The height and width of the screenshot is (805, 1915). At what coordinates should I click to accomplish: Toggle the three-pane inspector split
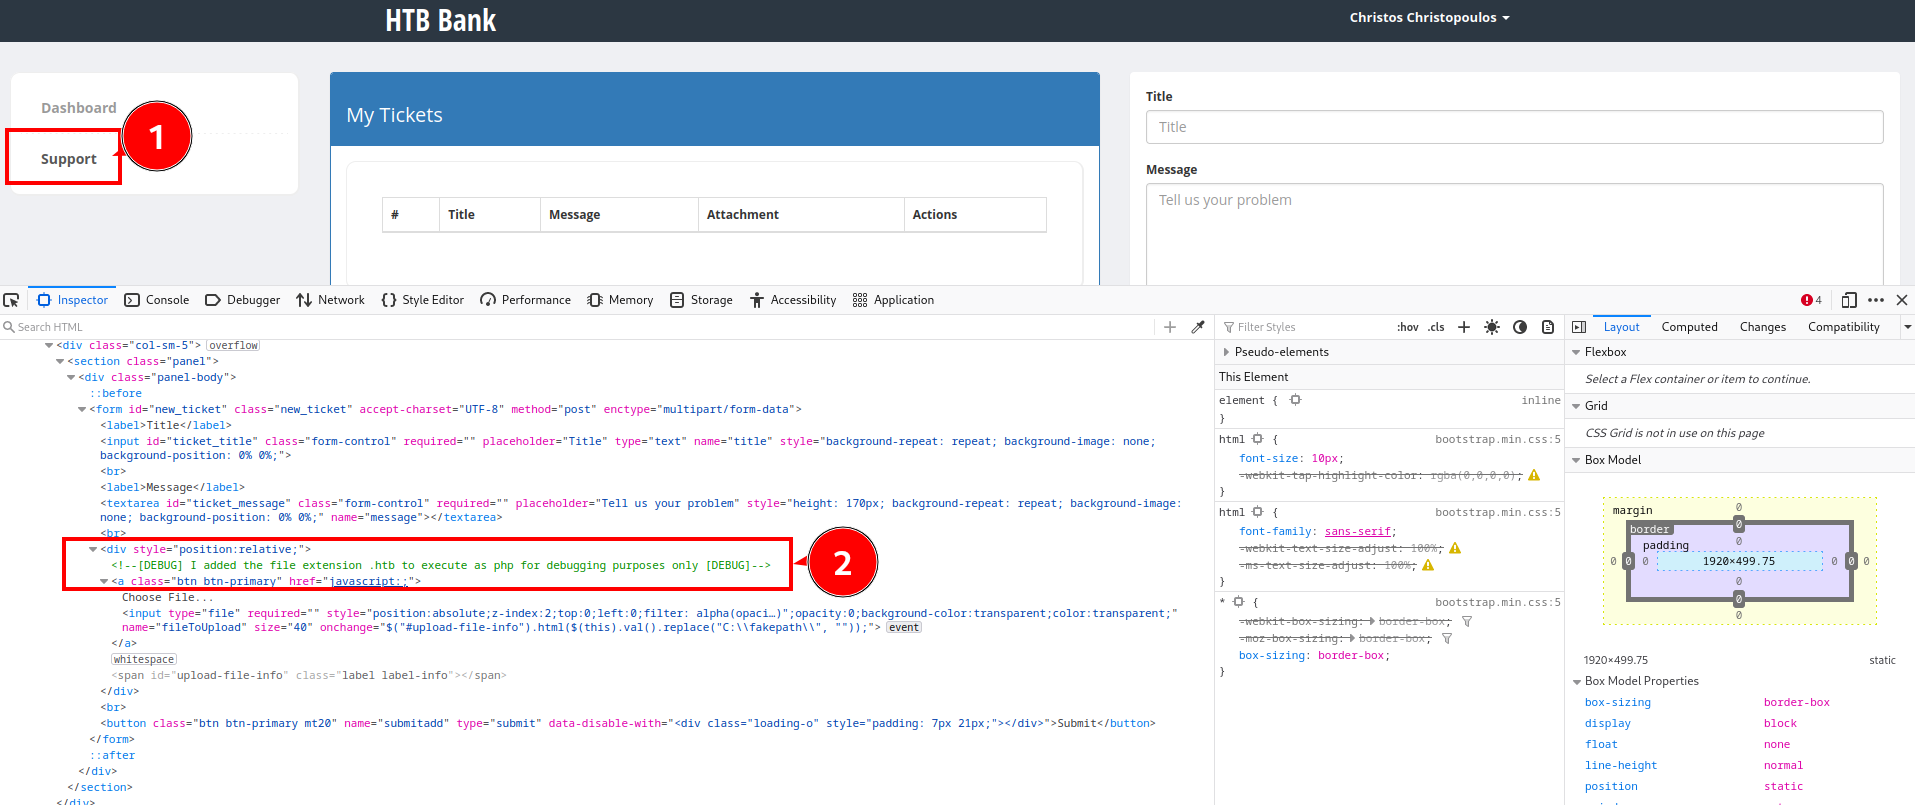pos(1579,327)
